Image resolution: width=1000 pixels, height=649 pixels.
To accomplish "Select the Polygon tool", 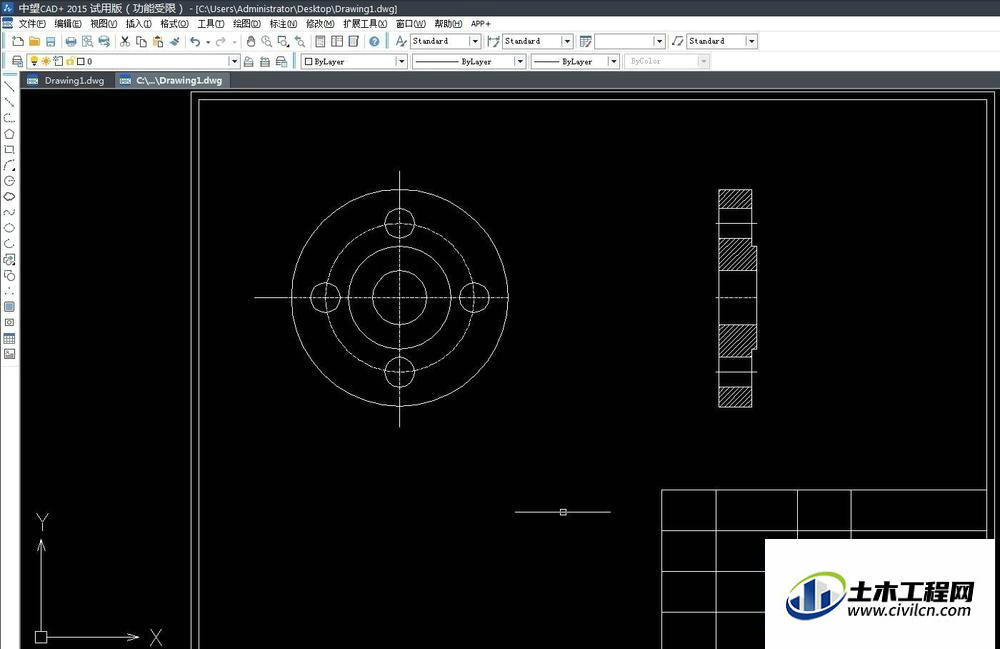I will pos(9,134).
